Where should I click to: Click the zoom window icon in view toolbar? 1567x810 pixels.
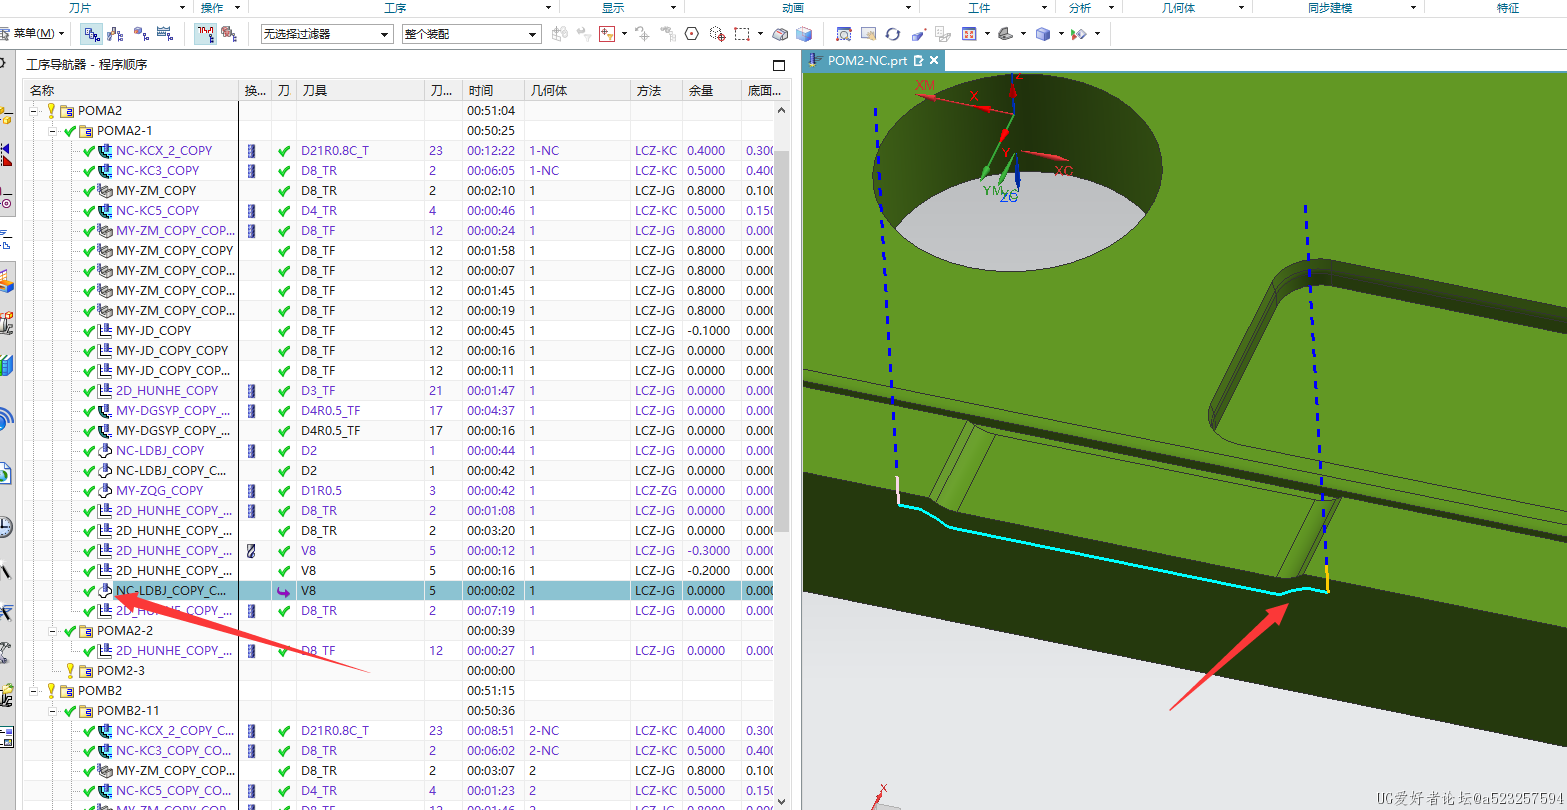844,34
